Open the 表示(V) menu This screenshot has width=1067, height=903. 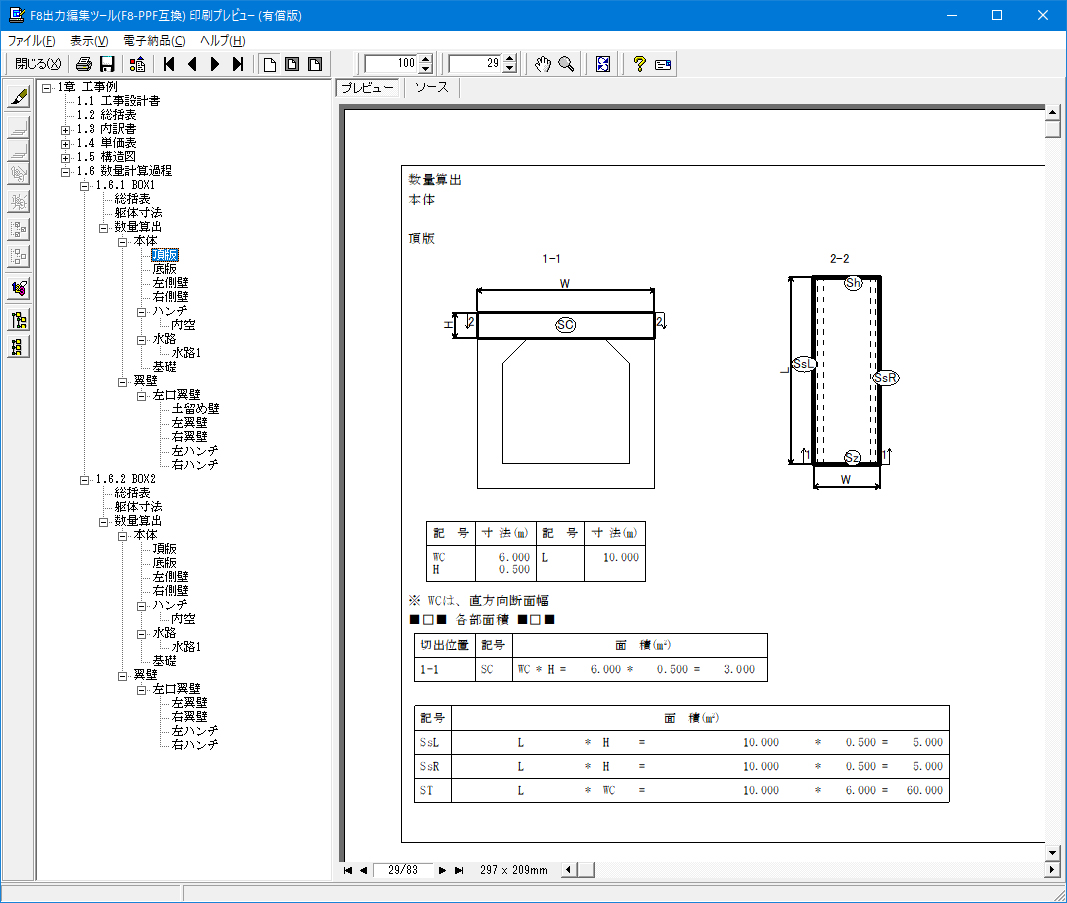pyautogui.click(x=89, y=41)
